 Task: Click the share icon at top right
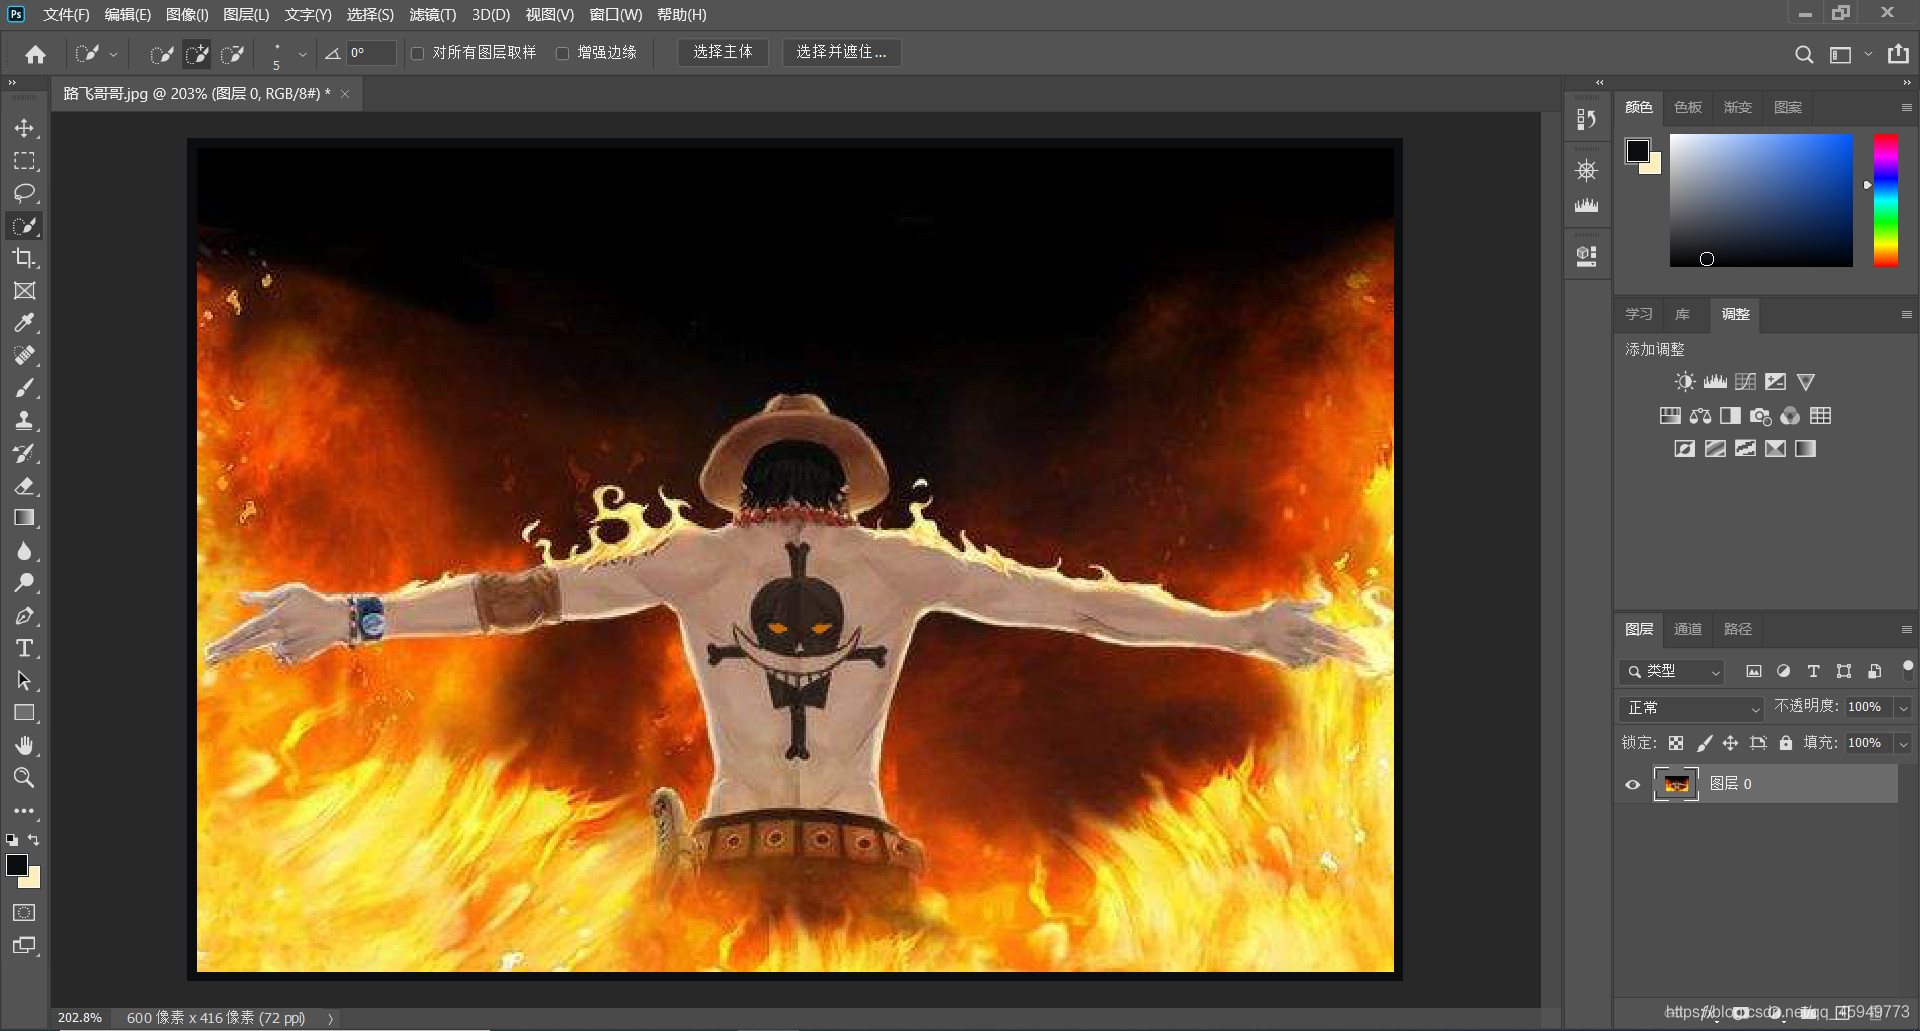click(1898, 54)
